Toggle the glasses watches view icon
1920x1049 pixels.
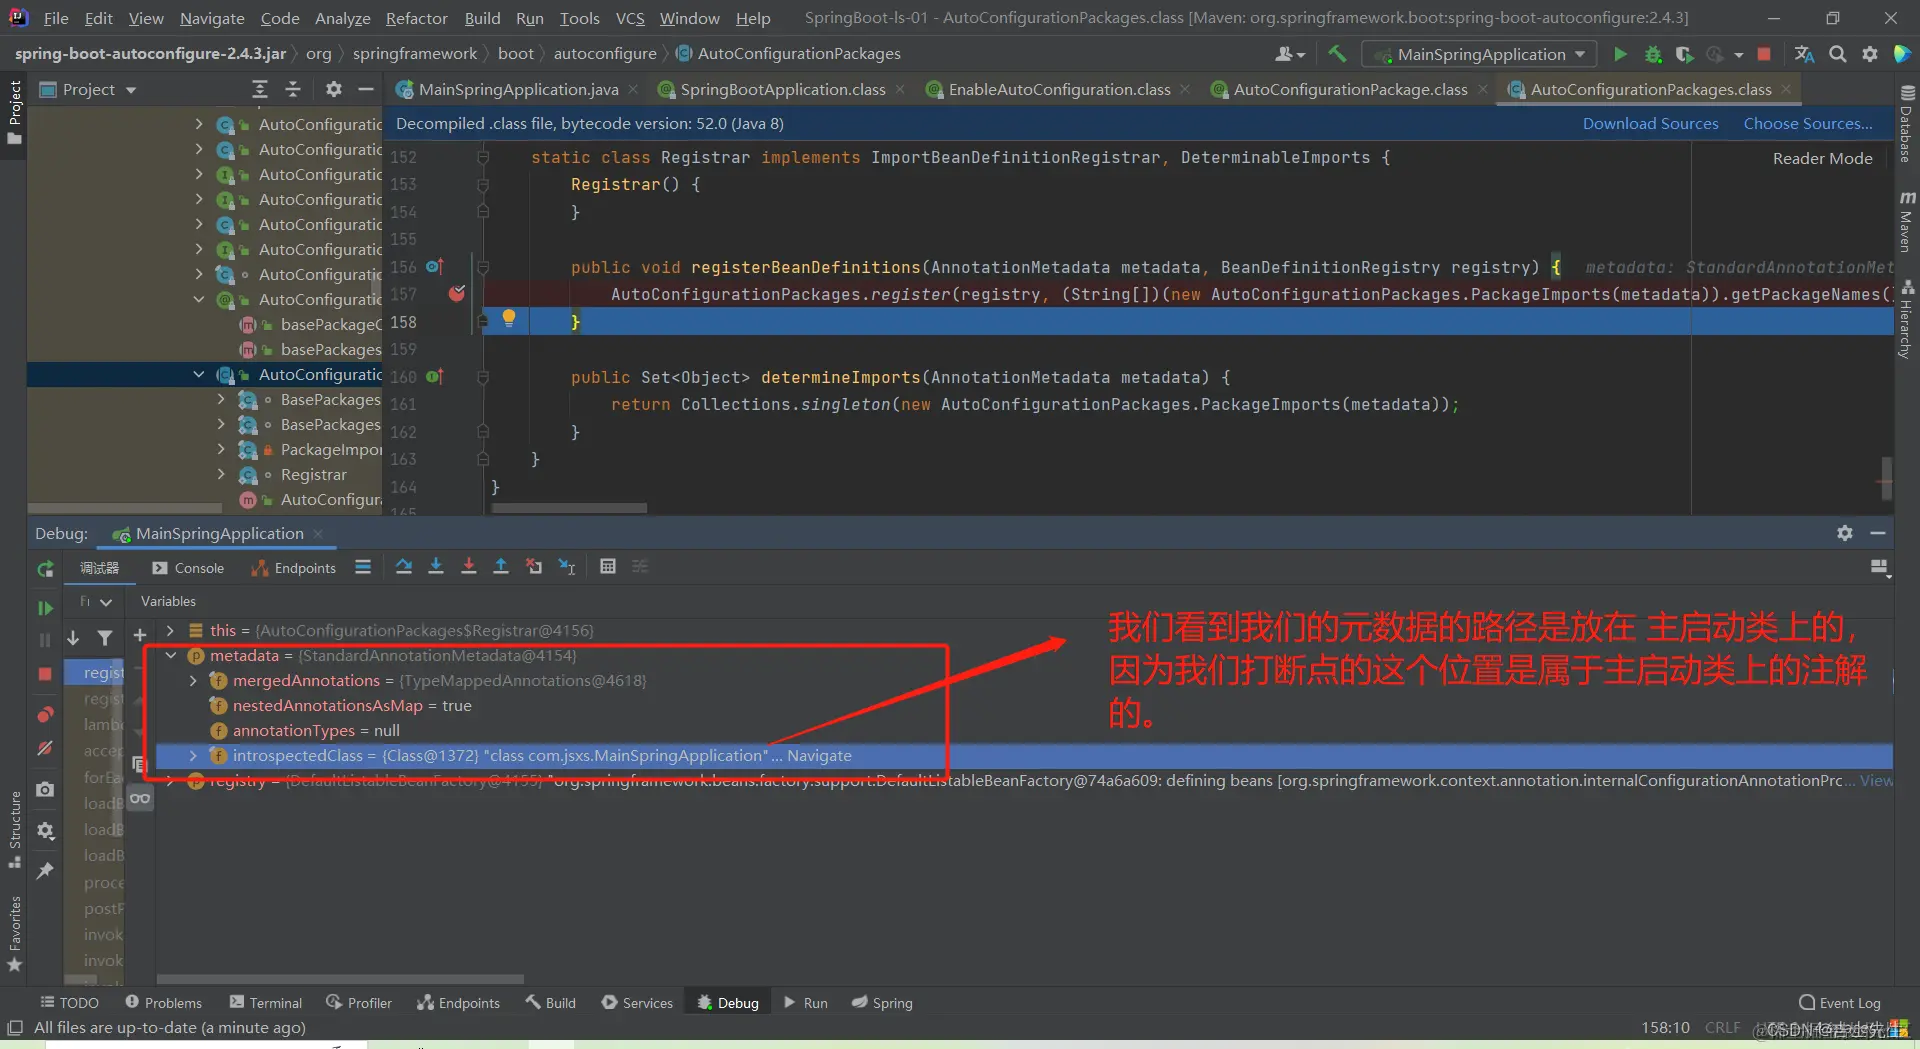click(x=140, y=798)
